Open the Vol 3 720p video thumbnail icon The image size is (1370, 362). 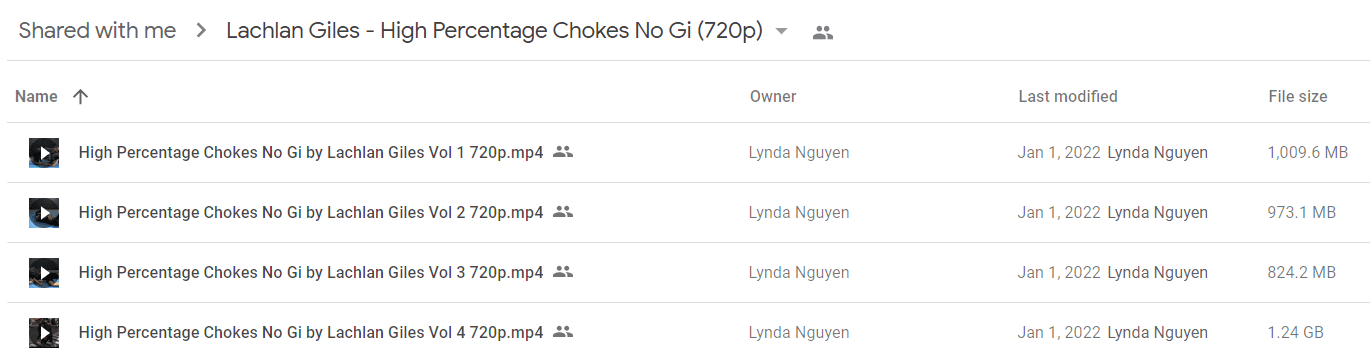point(44,273)
